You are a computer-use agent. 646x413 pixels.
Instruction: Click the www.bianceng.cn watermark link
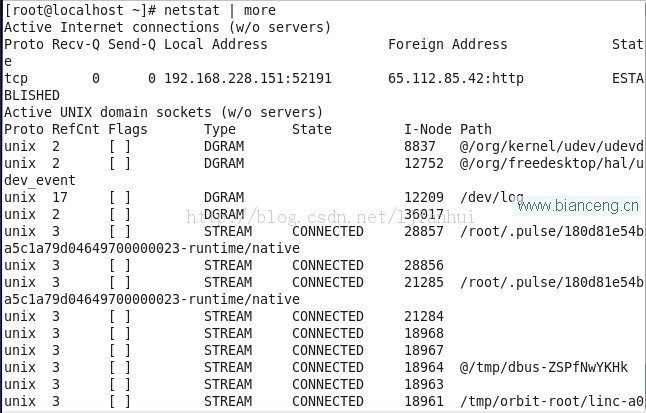(578, 205)
